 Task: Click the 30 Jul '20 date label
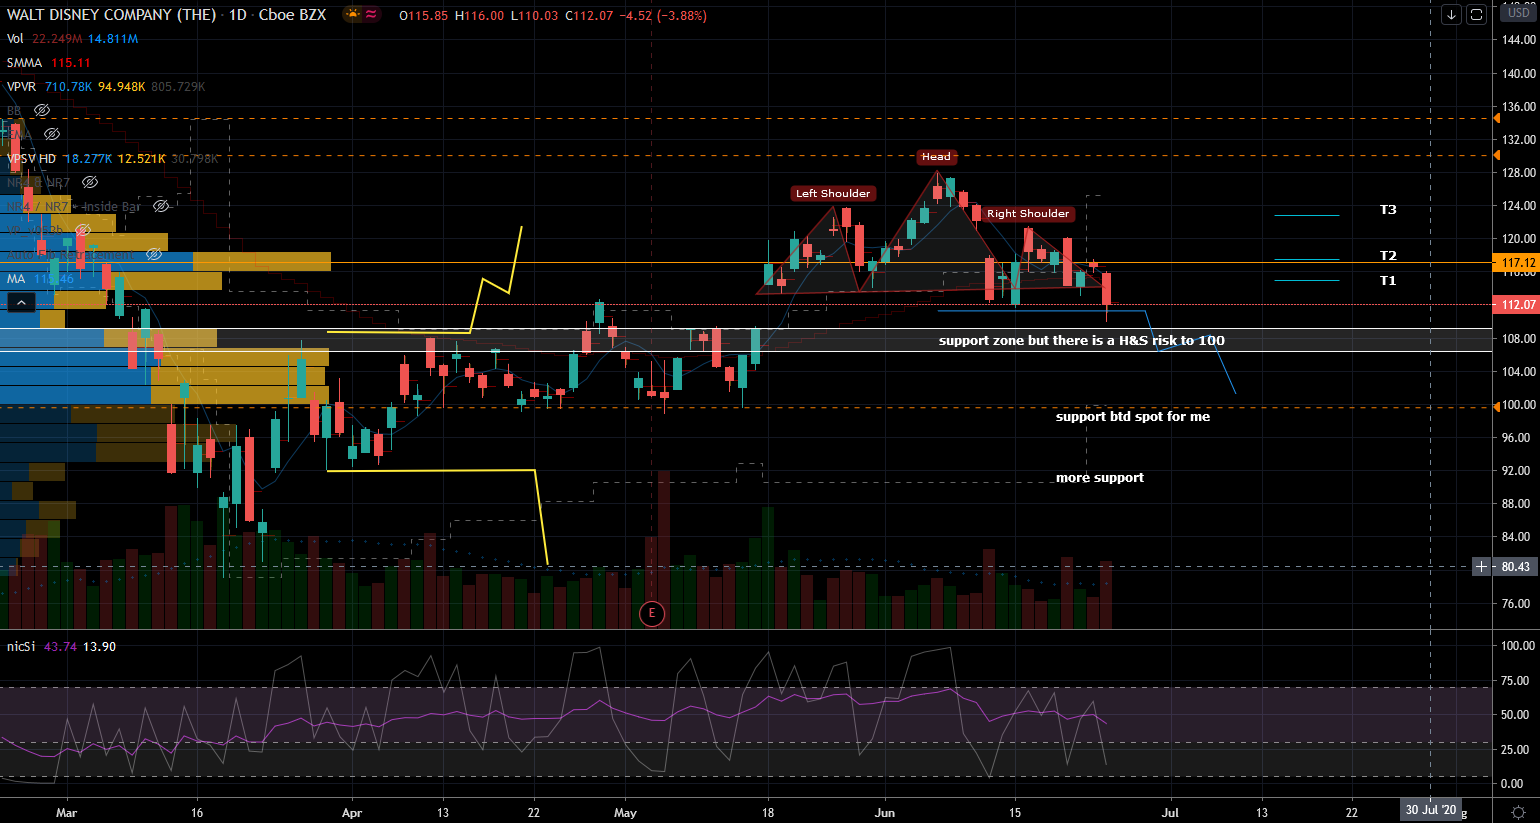coord(1431,810)
